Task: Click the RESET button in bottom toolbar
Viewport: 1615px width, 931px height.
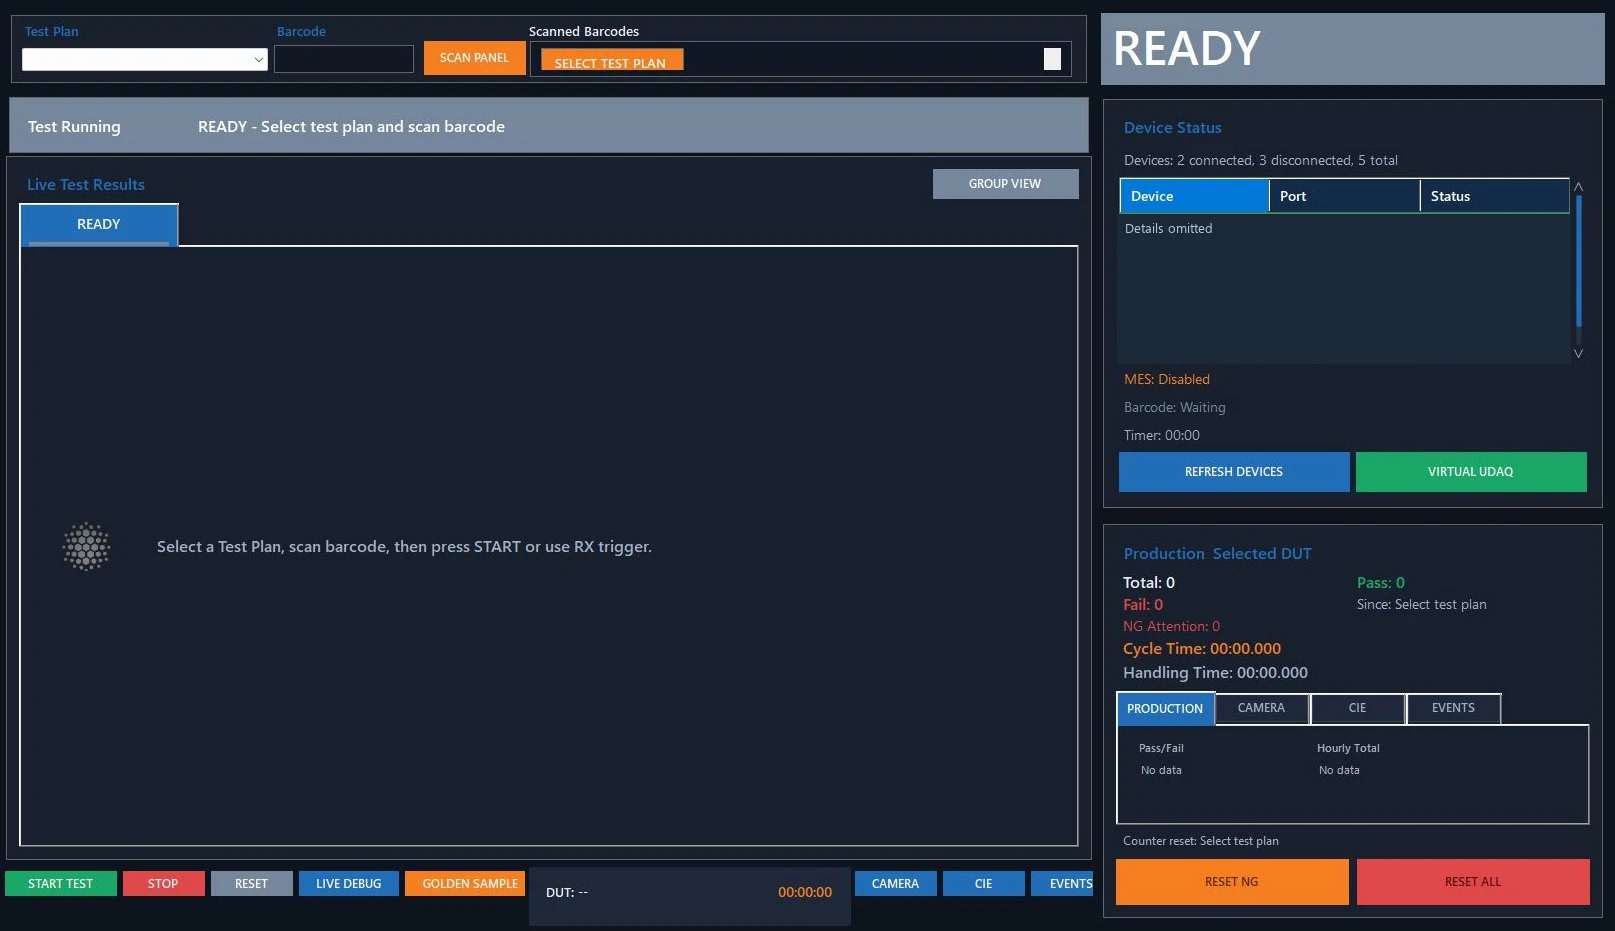Action: (251, 884)
